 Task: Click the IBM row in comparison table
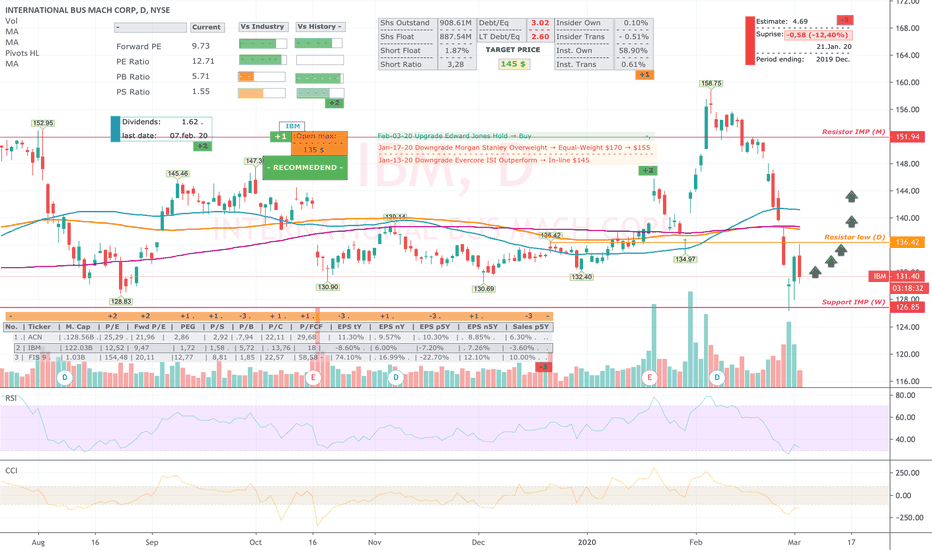coord(283,348)
